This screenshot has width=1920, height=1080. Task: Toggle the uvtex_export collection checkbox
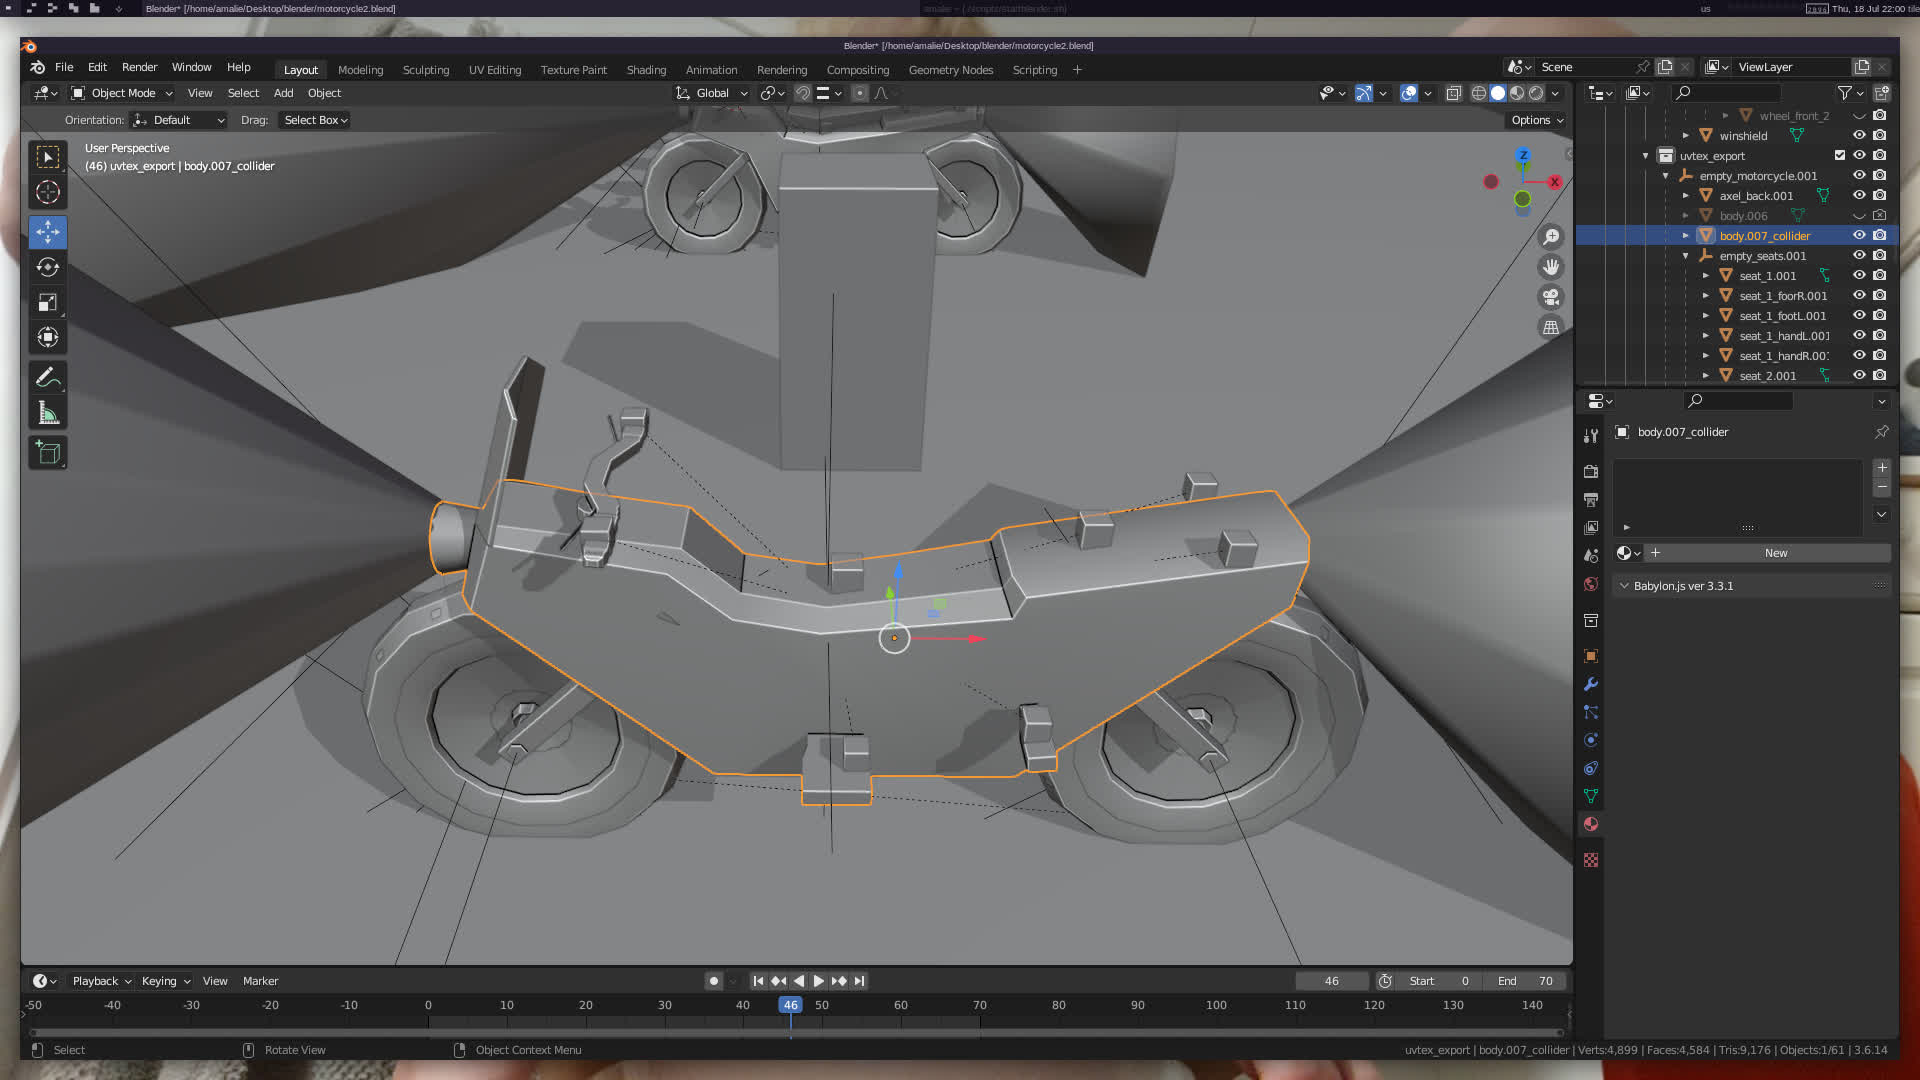click(x=1839, y=156)
